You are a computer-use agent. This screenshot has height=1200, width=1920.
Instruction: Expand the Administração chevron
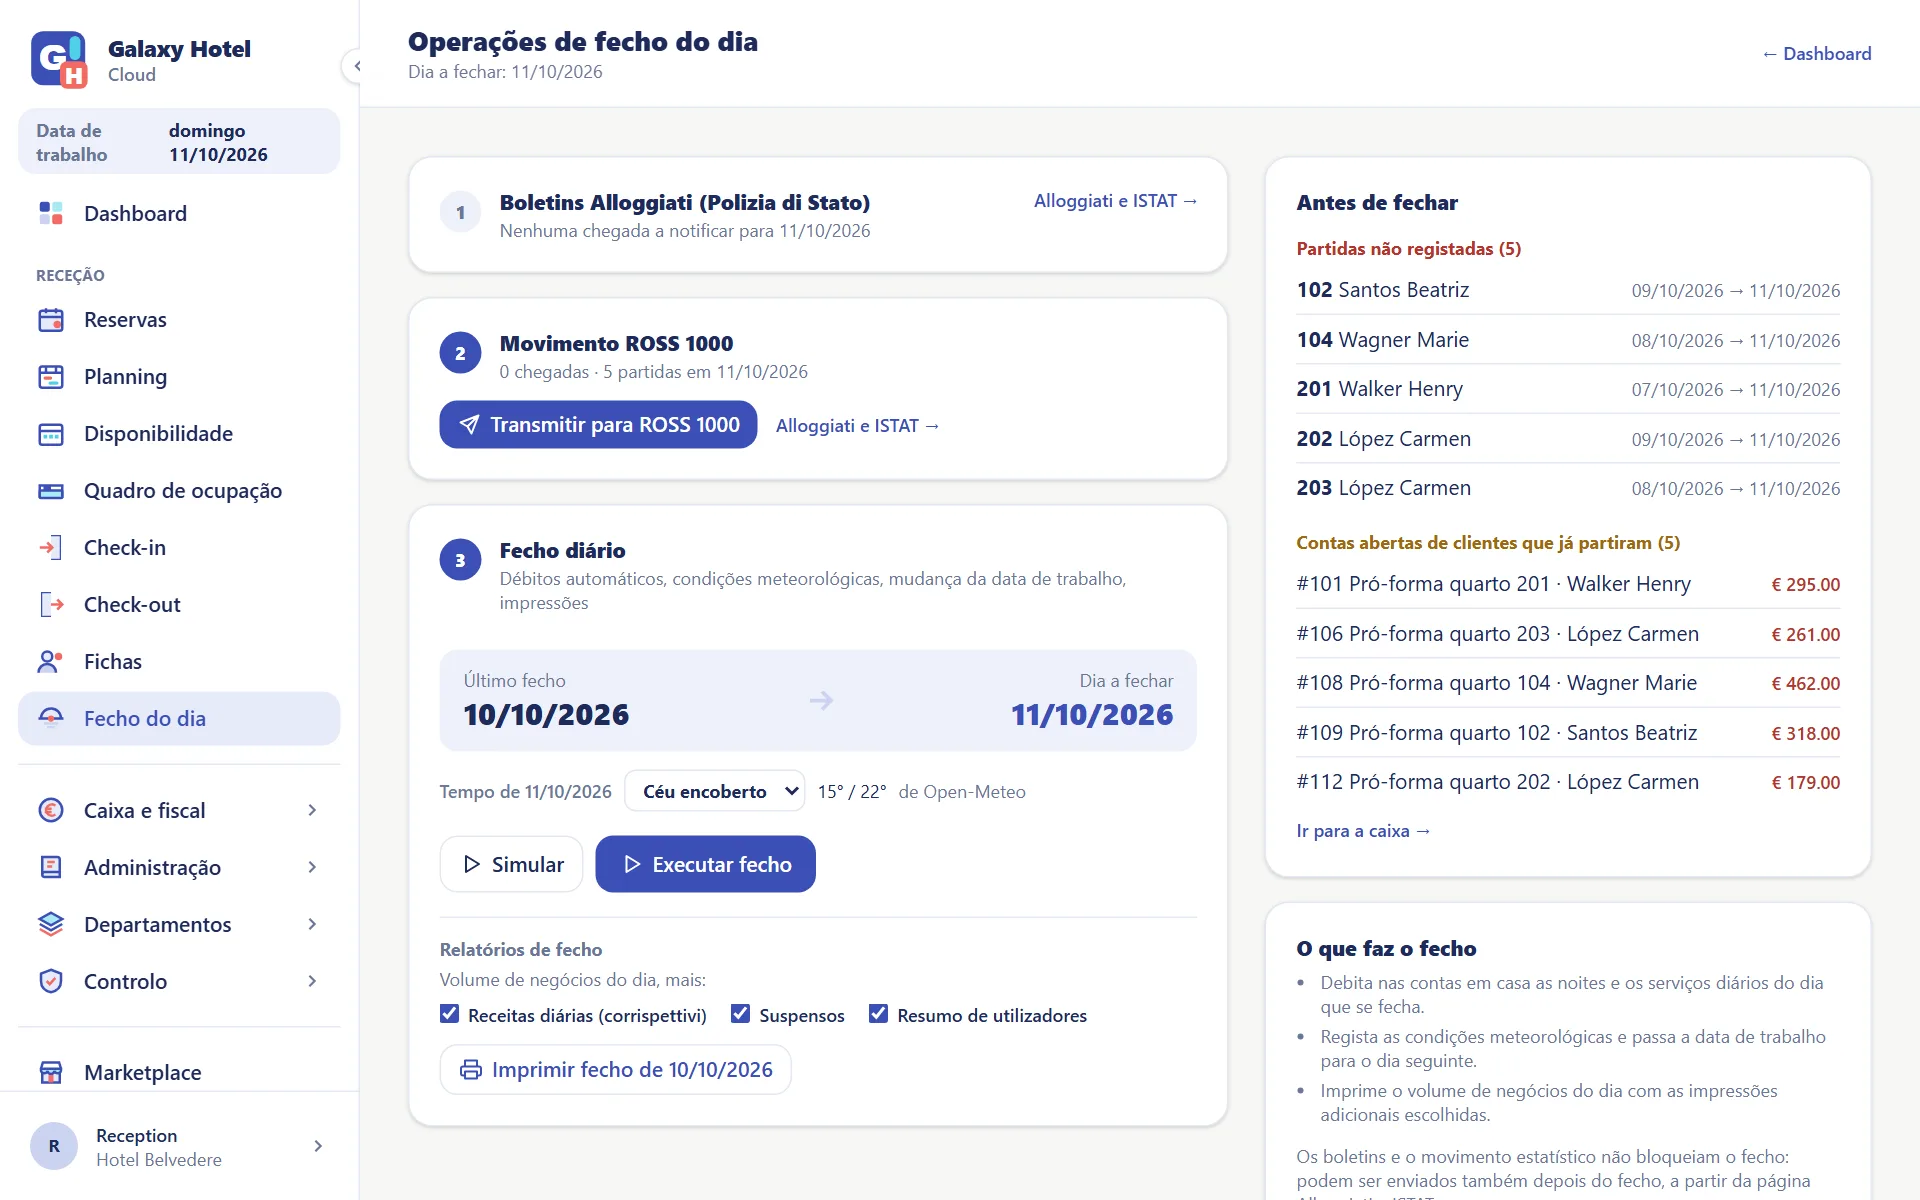coord(312,867)
